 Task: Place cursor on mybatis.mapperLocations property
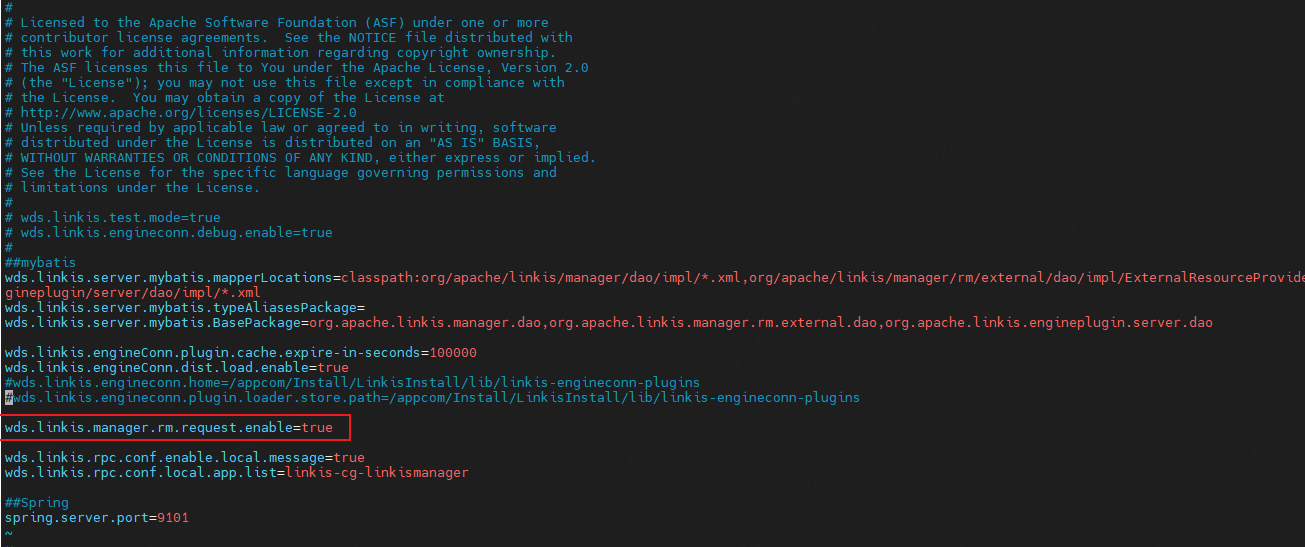pyautogui.click(x=168, y=278)
